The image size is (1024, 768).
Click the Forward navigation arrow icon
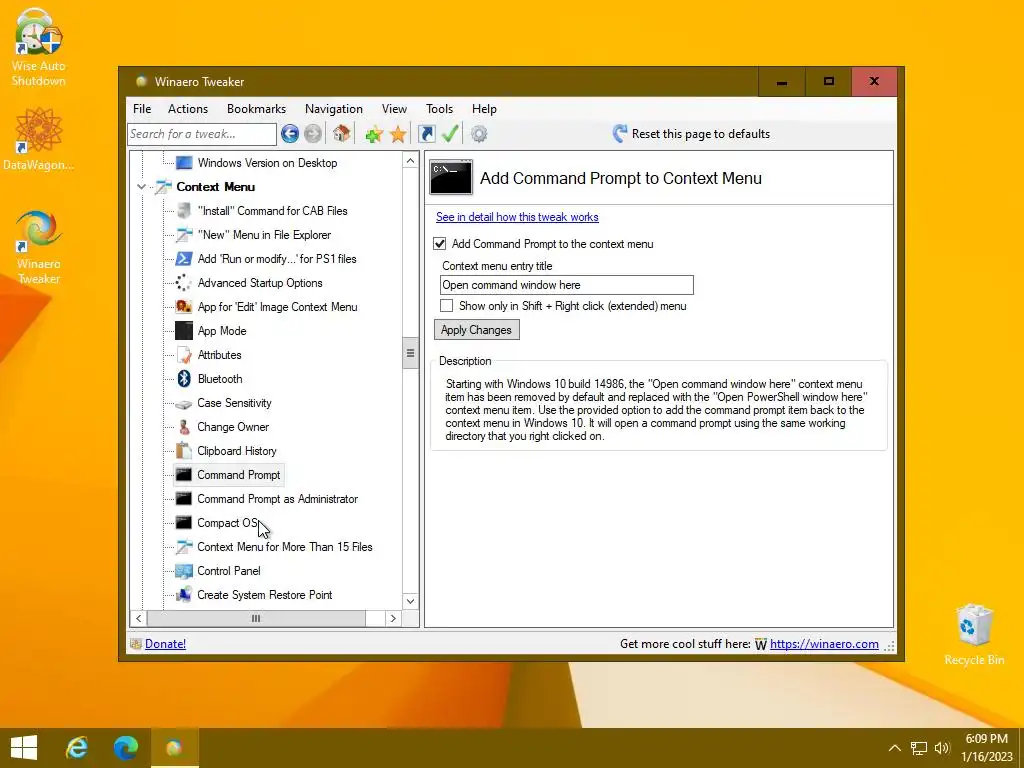click(313, 134)
